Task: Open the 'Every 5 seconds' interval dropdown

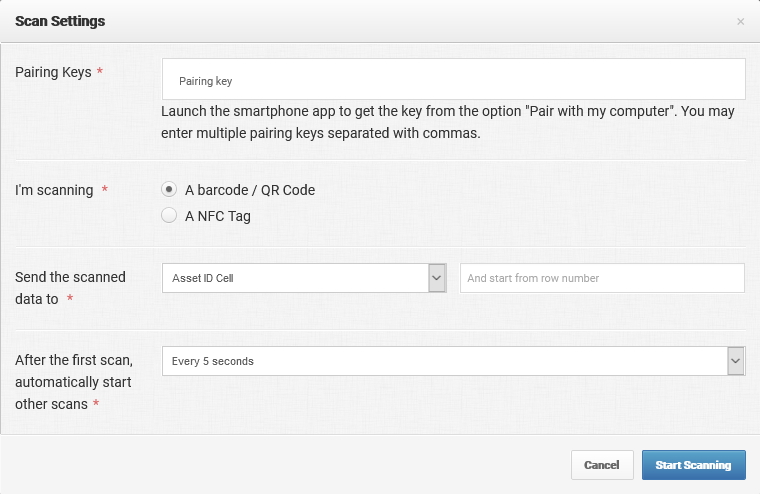Action: [454, 361]
